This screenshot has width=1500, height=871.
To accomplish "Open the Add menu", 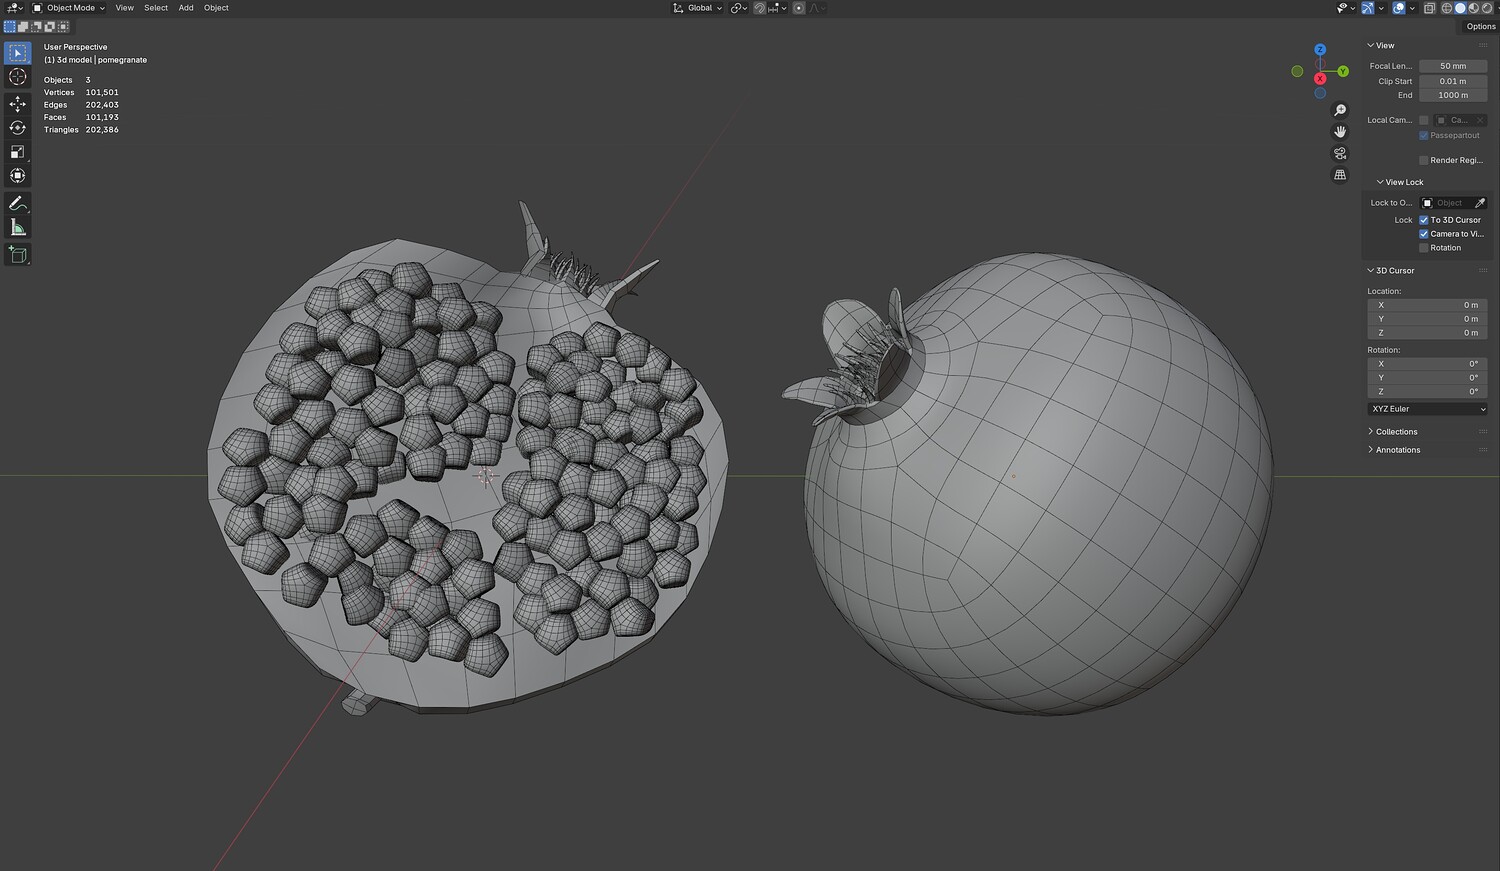I will pyautogui.click(x=186, y=8).
